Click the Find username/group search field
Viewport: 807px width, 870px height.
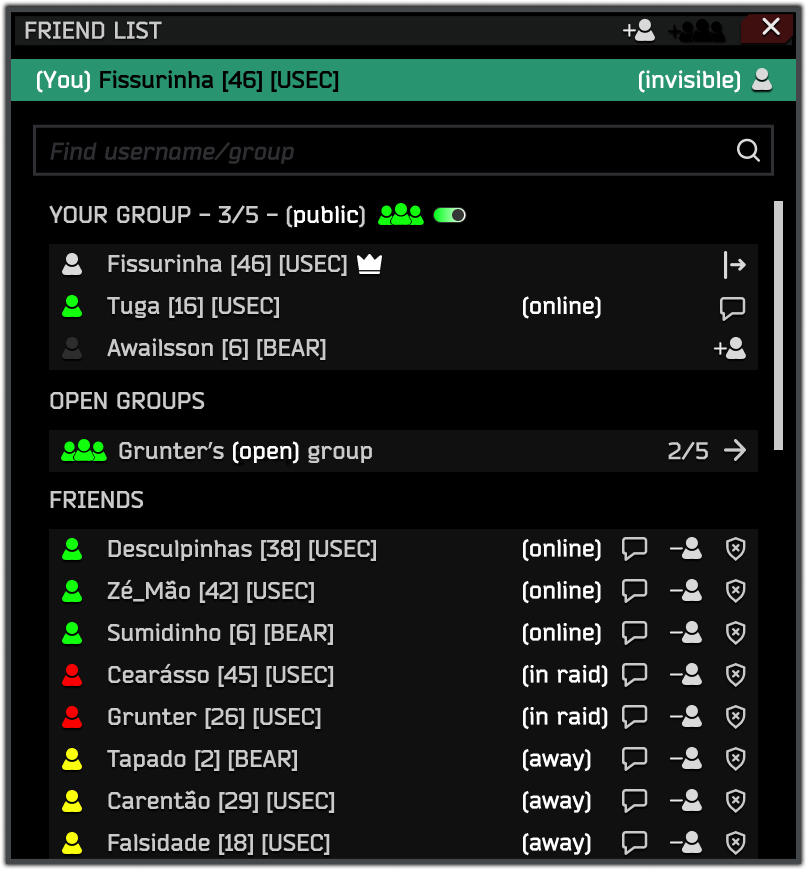pos(385,151)
